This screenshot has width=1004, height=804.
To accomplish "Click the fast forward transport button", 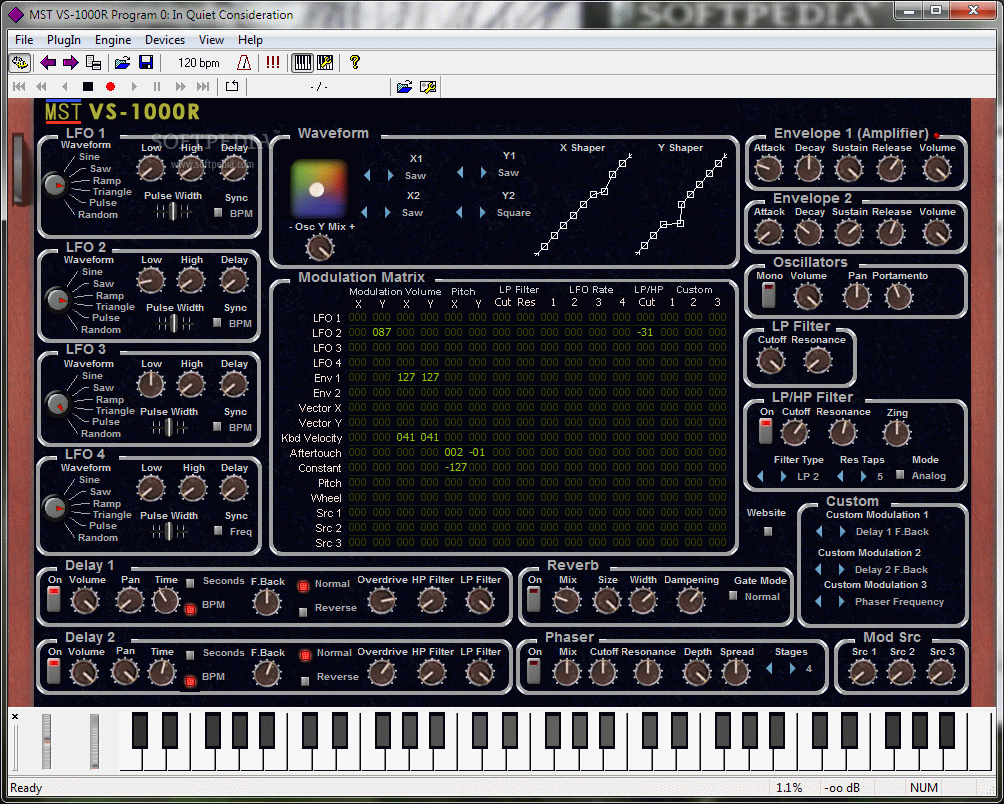I will click(x=181, y=86).
